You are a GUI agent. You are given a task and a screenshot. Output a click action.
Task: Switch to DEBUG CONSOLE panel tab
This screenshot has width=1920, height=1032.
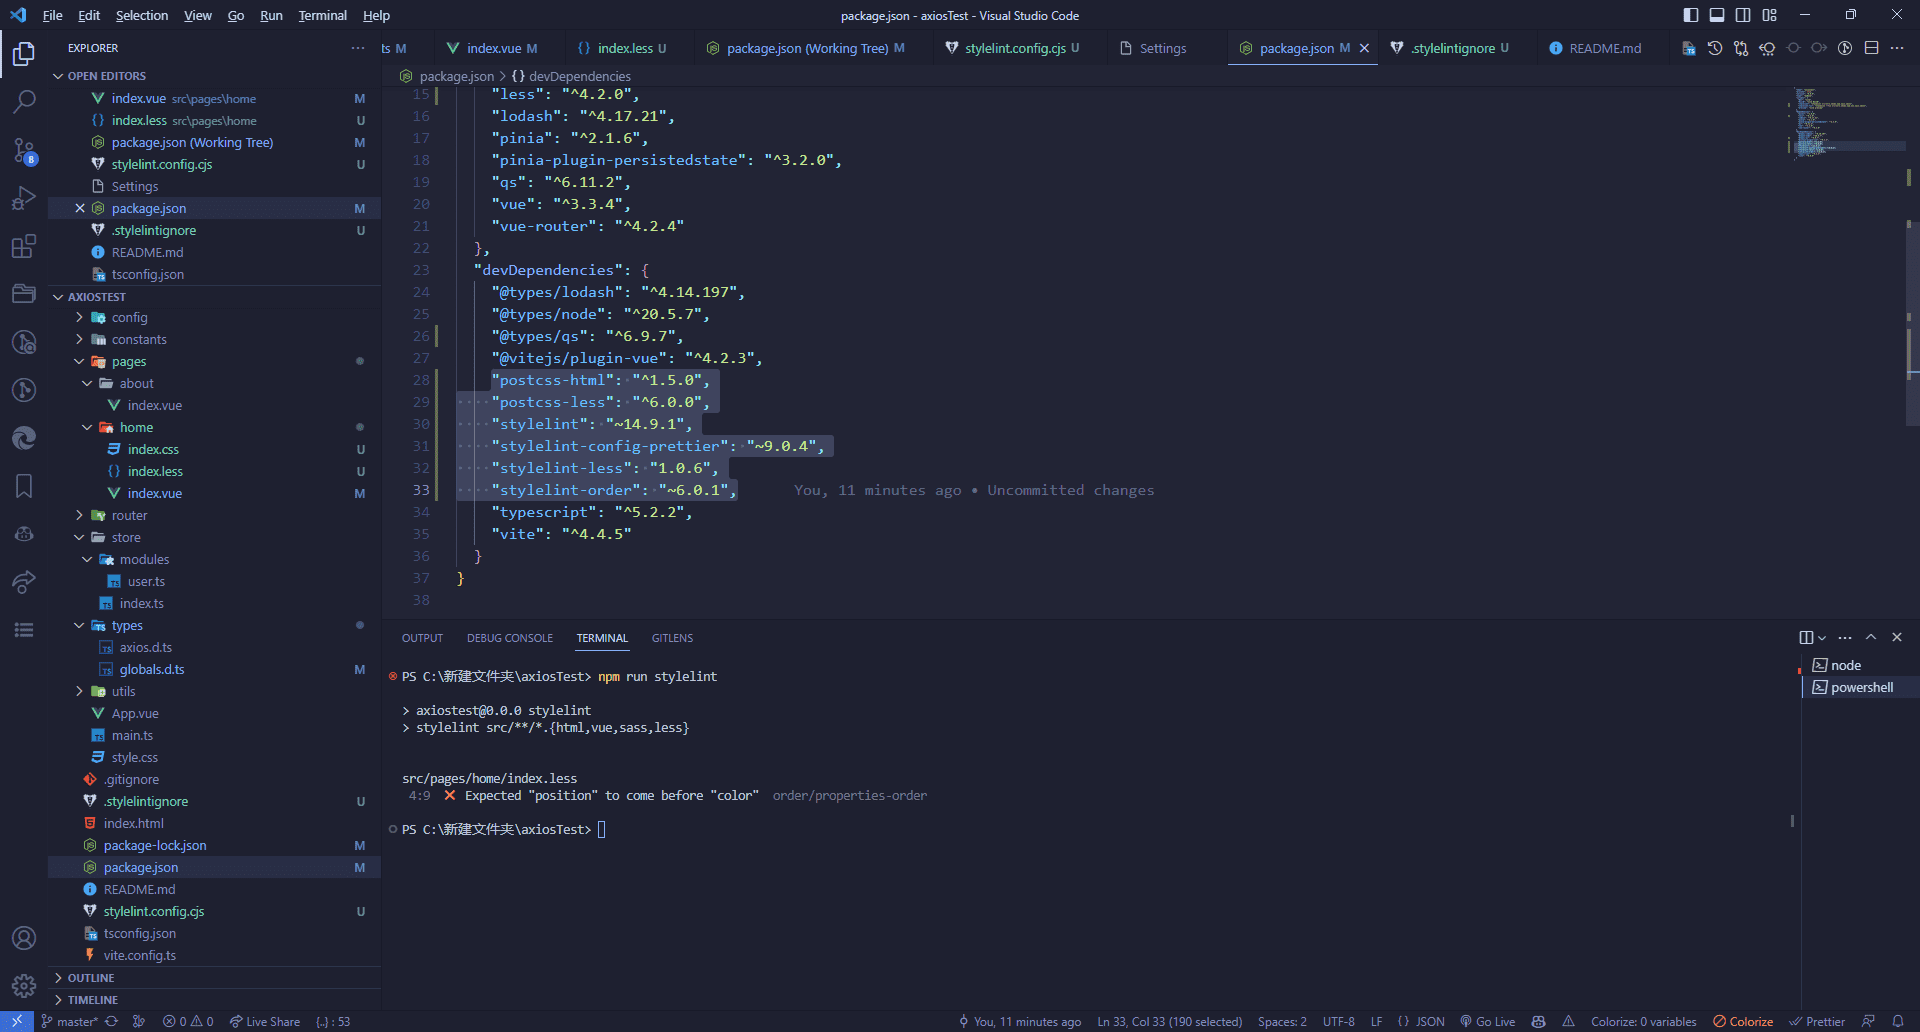510,638
